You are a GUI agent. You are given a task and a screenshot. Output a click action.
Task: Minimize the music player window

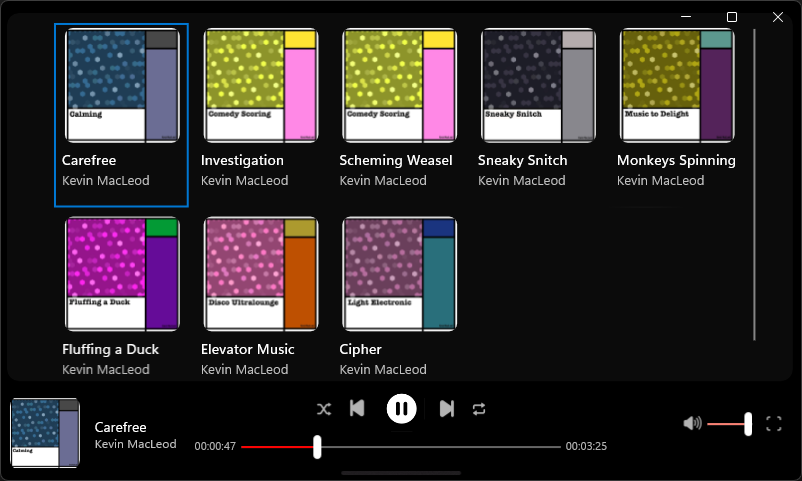(686, 17)
